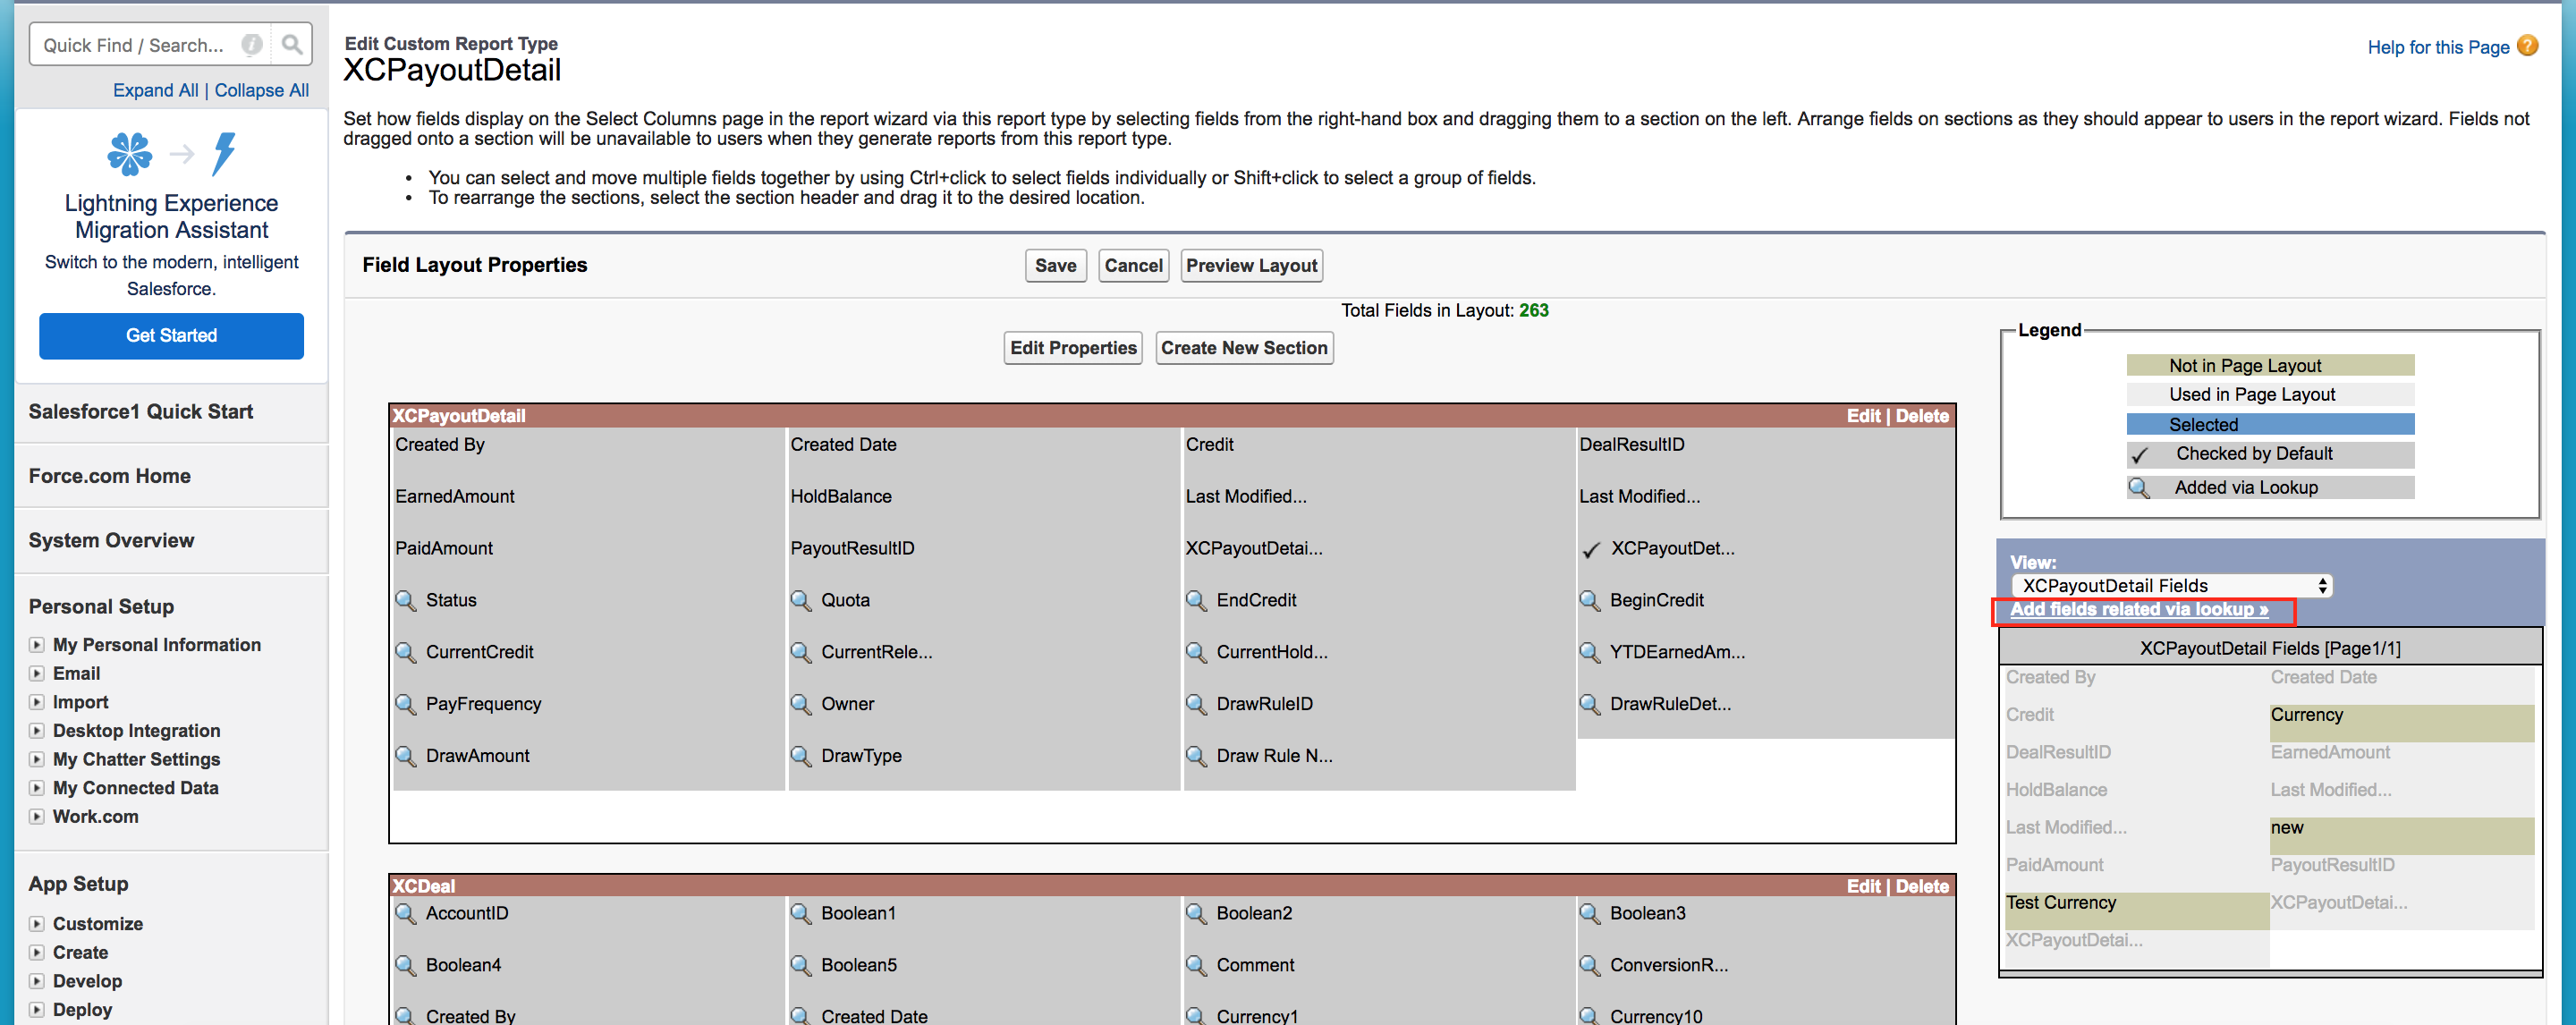Screen dimensions: 2576x1025
Task: Expand the Customize item under App Setup
Action: pos(37,924)
